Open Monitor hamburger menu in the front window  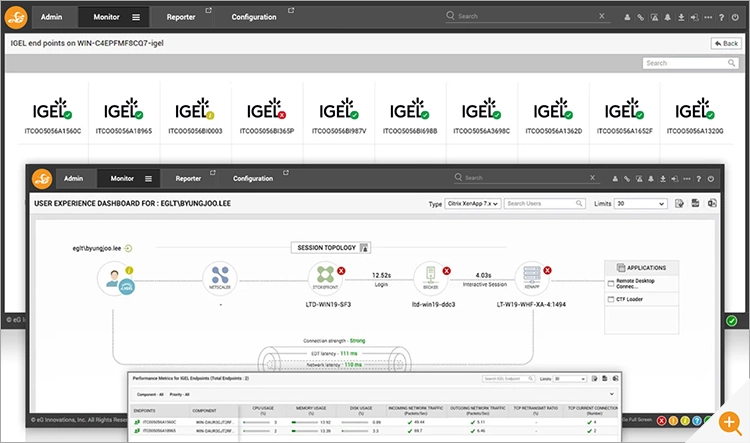tap(149, 179)
